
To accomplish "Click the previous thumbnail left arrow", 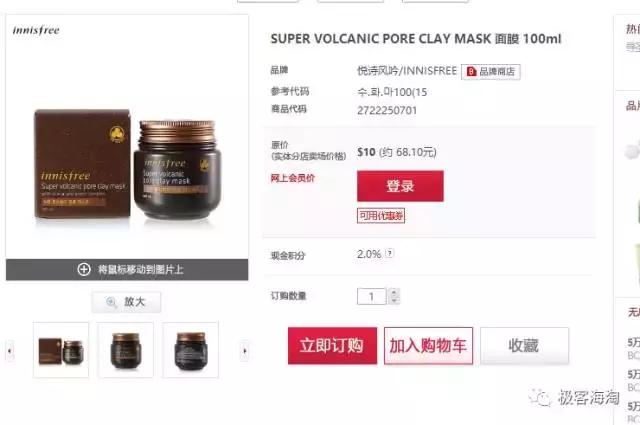I will 9,351.
